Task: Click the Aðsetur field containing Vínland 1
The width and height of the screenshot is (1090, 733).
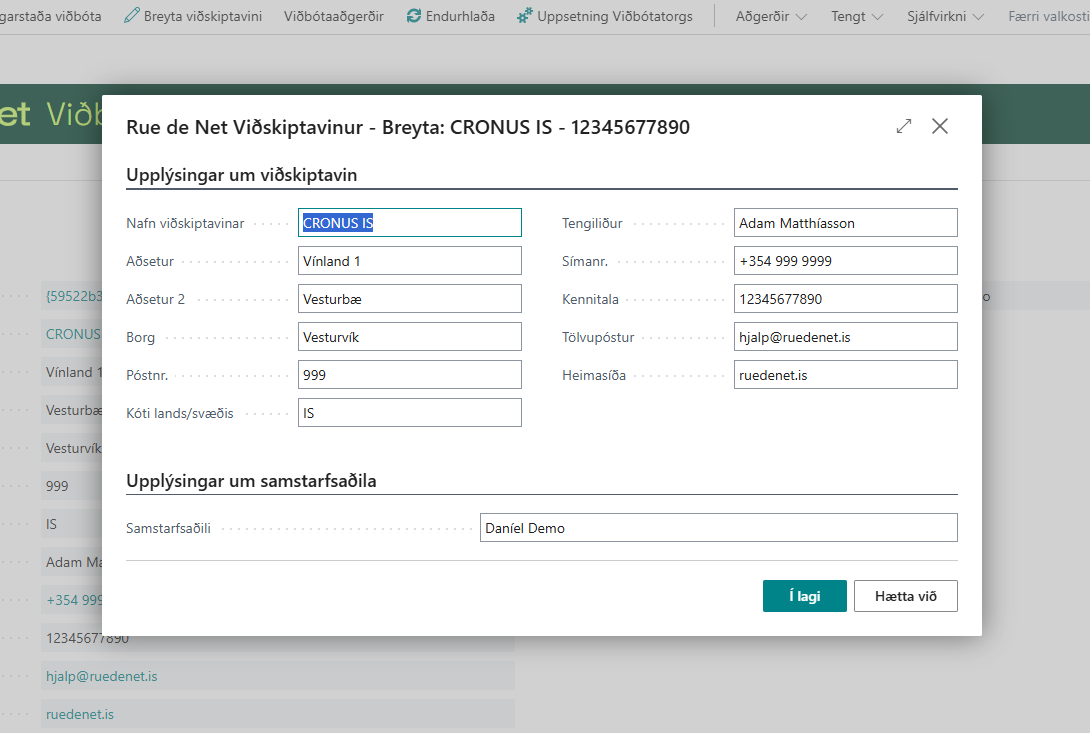Action: [410, 261]
